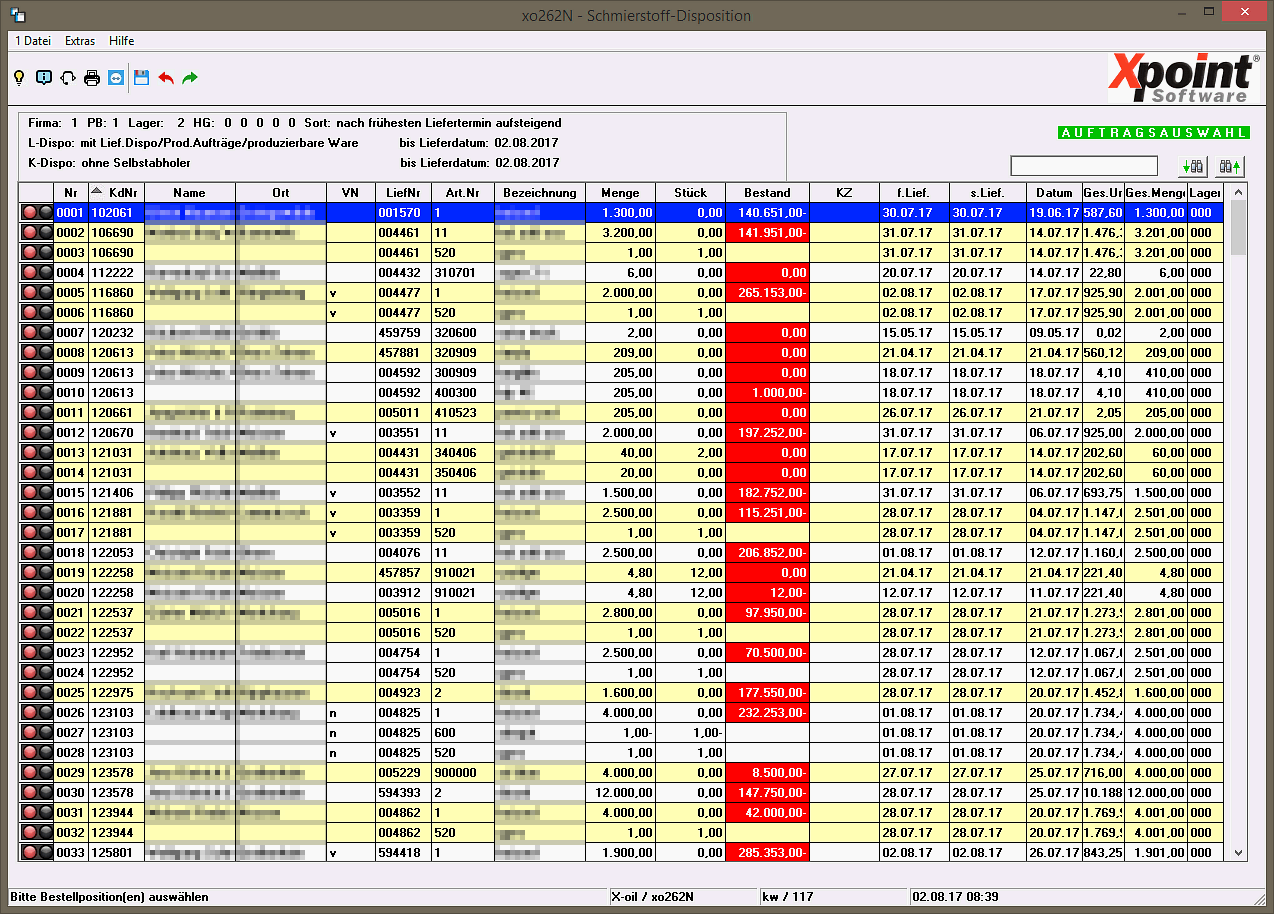Image resolution: width=1274 pixels, height=914 pixels.
Task: Click red Bestand cell 8.500,00-
Action: tap(767, 772)
